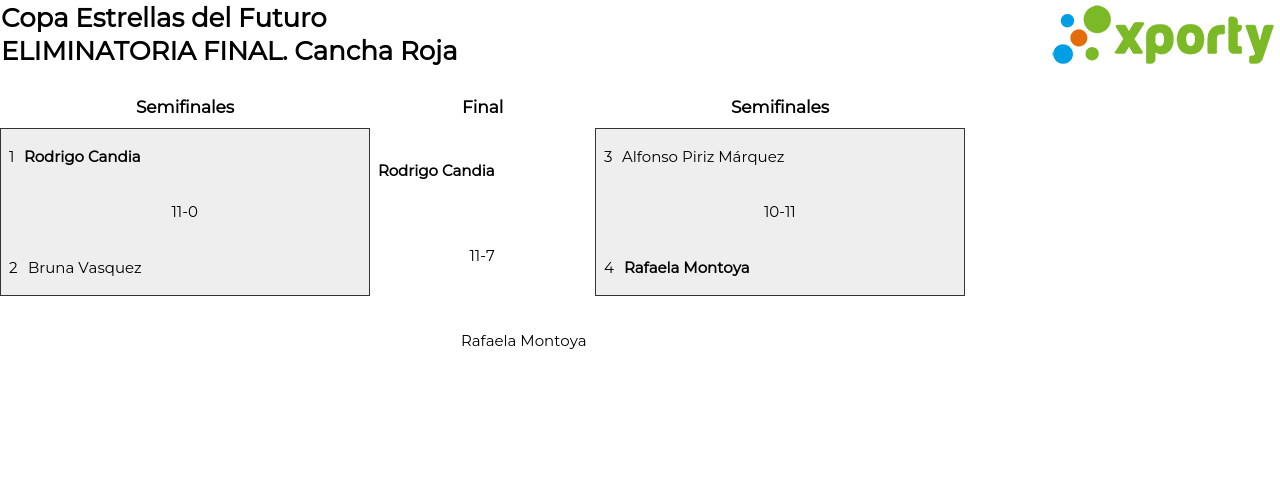The width and height of the screenshot is (1280, 481).
Task: Click the Copa Estrellas del Futuro title
Action: coord(164,18)
